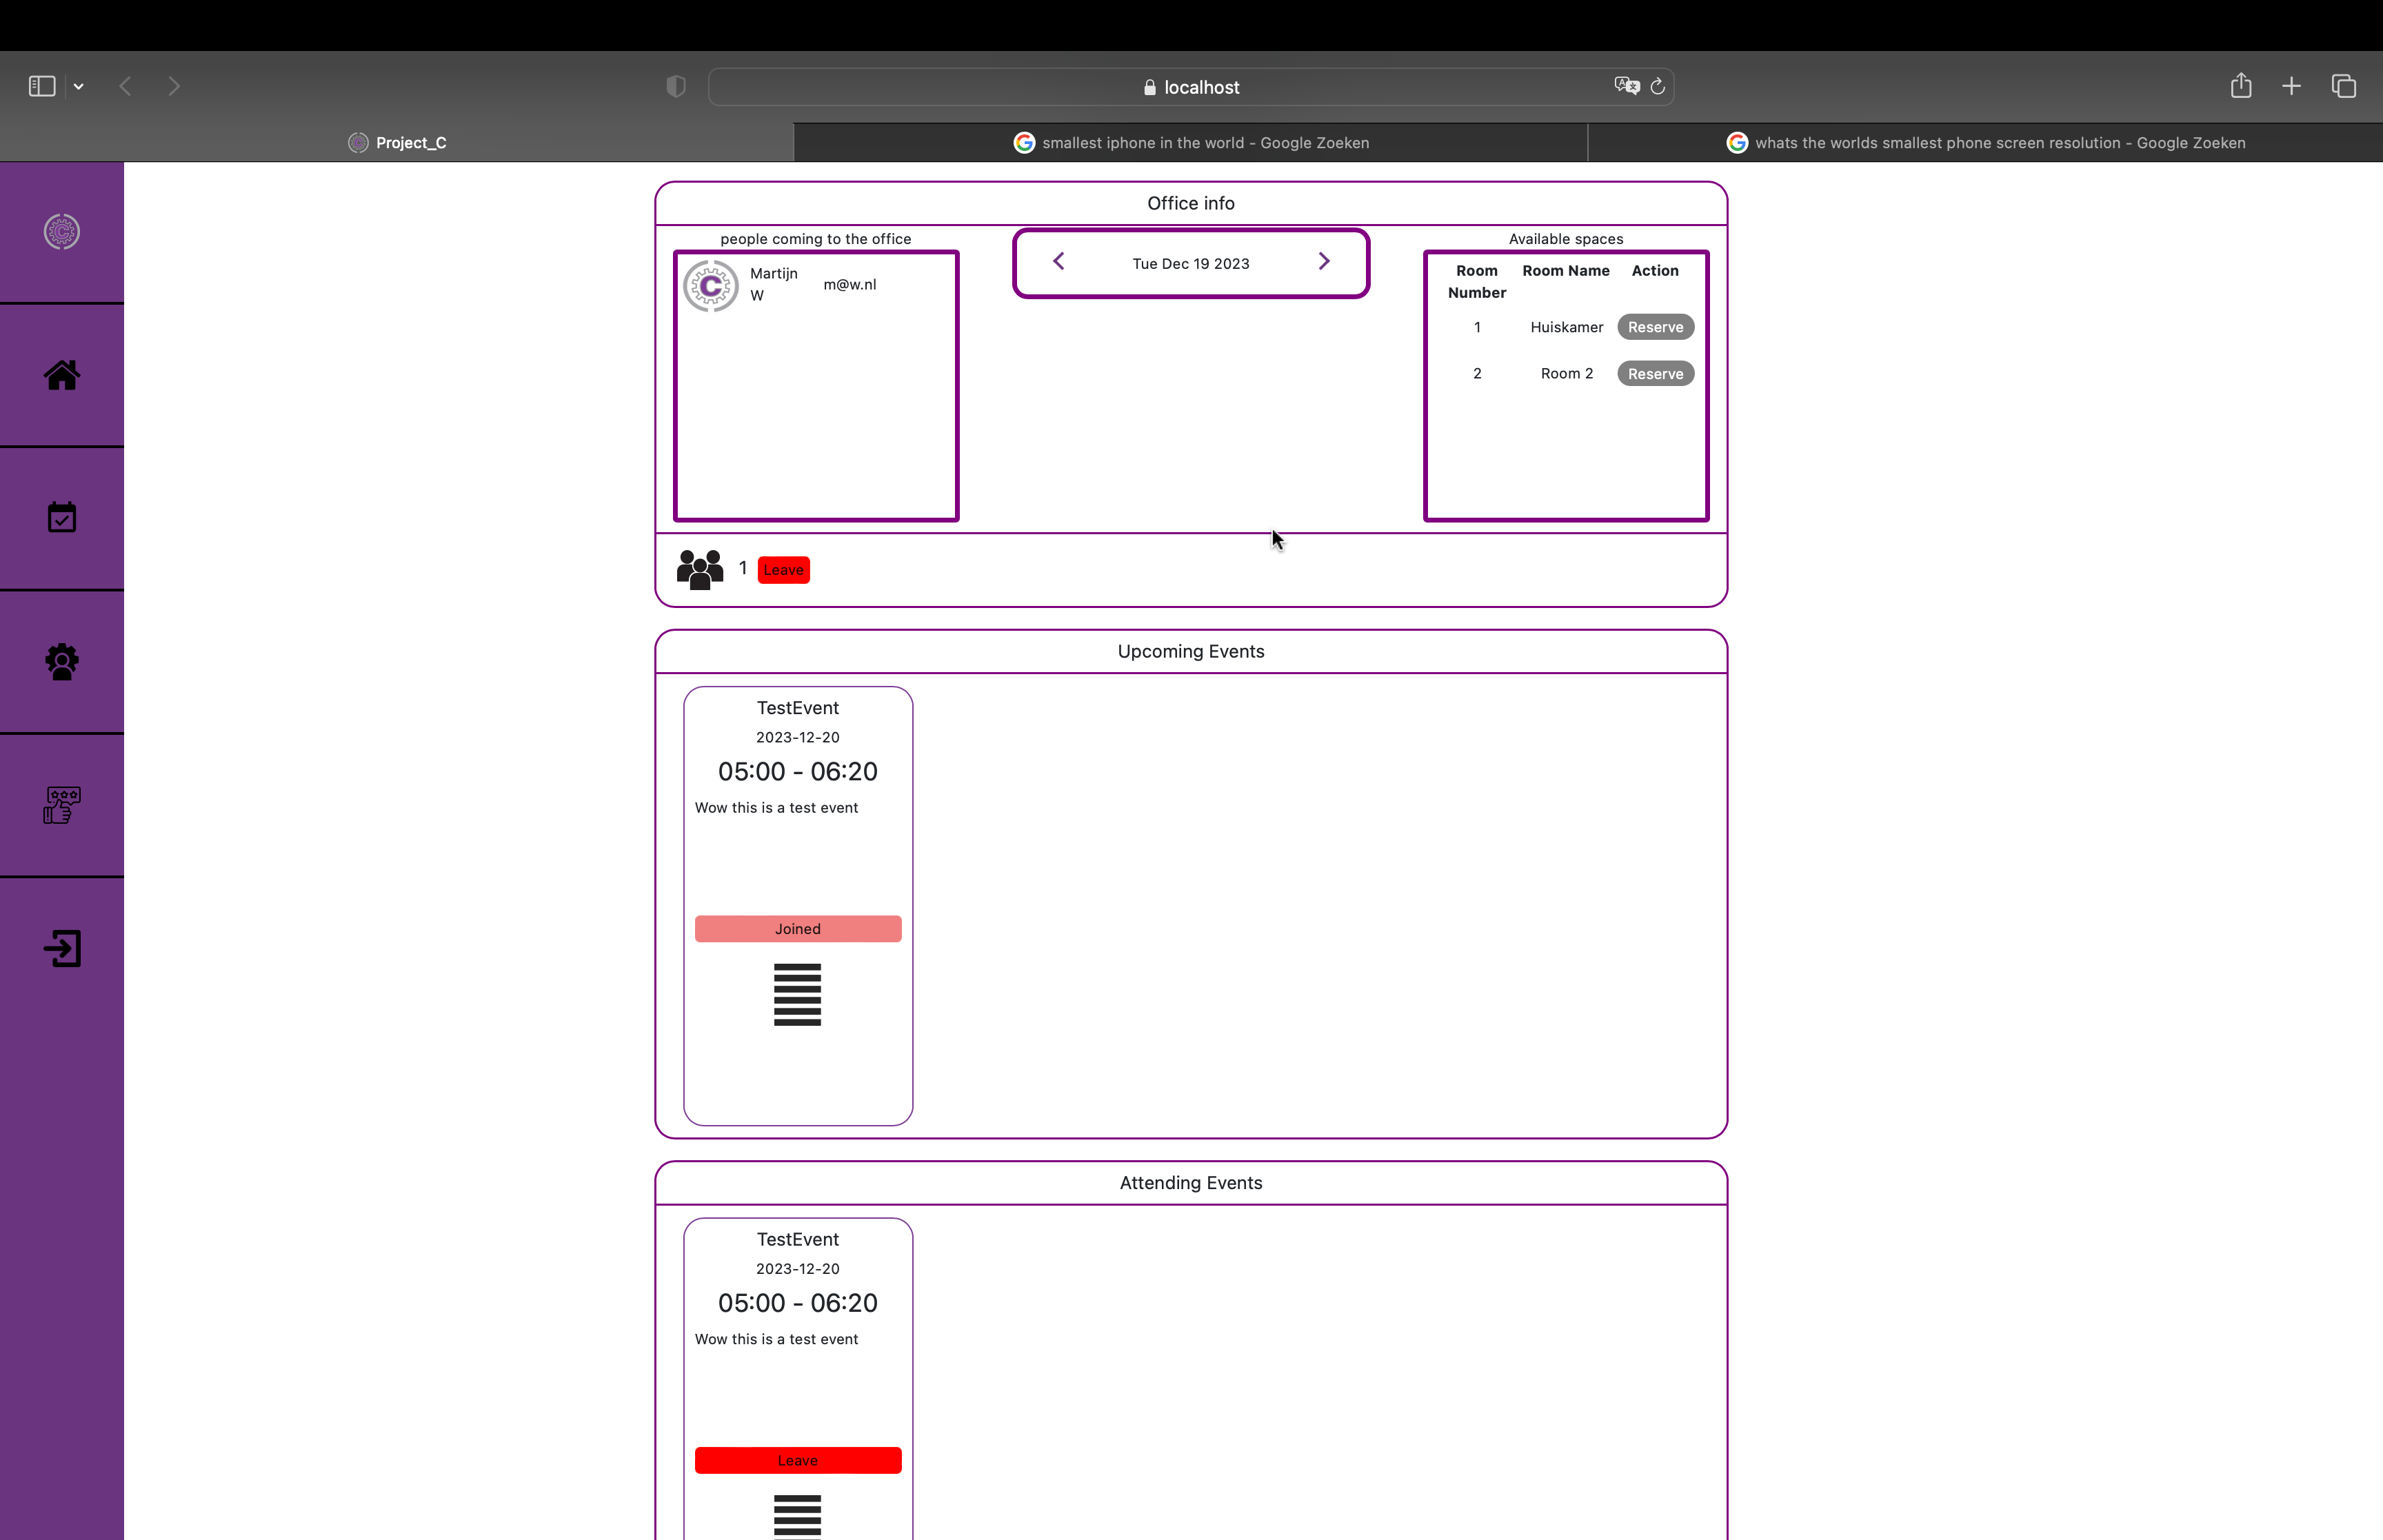
Task: Open list icon on Attending TestEvent card
Action: pyautogui.click(x=797, y=1516)
